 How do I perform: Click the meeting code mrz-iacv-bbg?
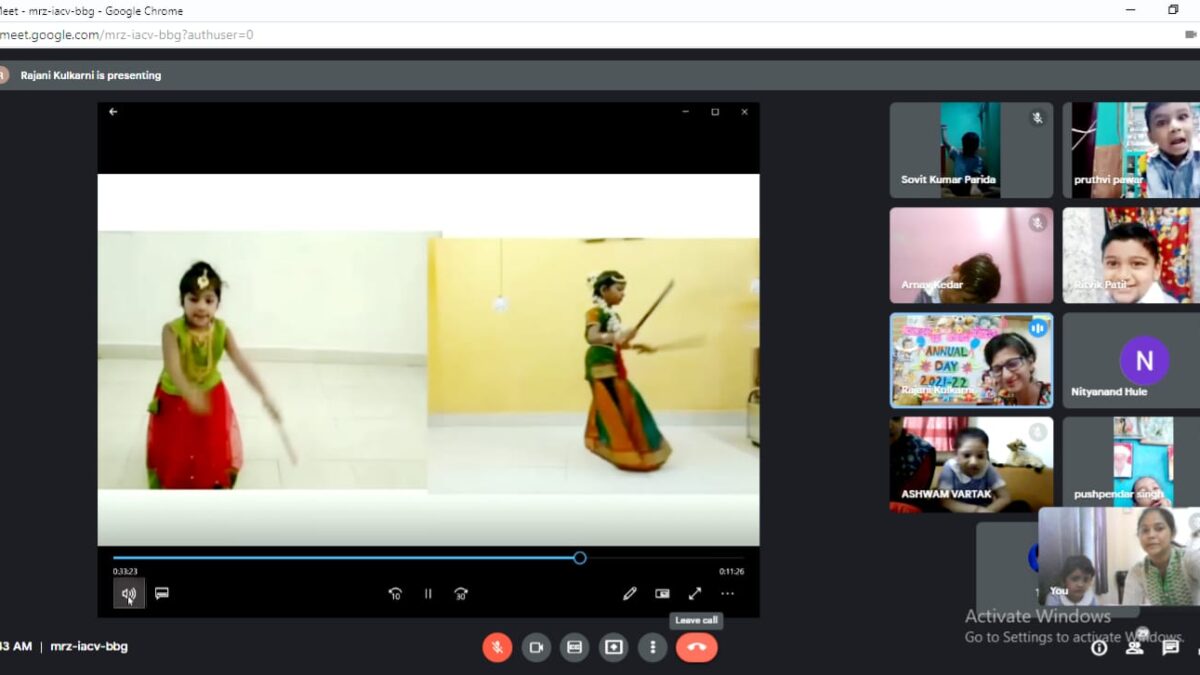tap(90, 646)
